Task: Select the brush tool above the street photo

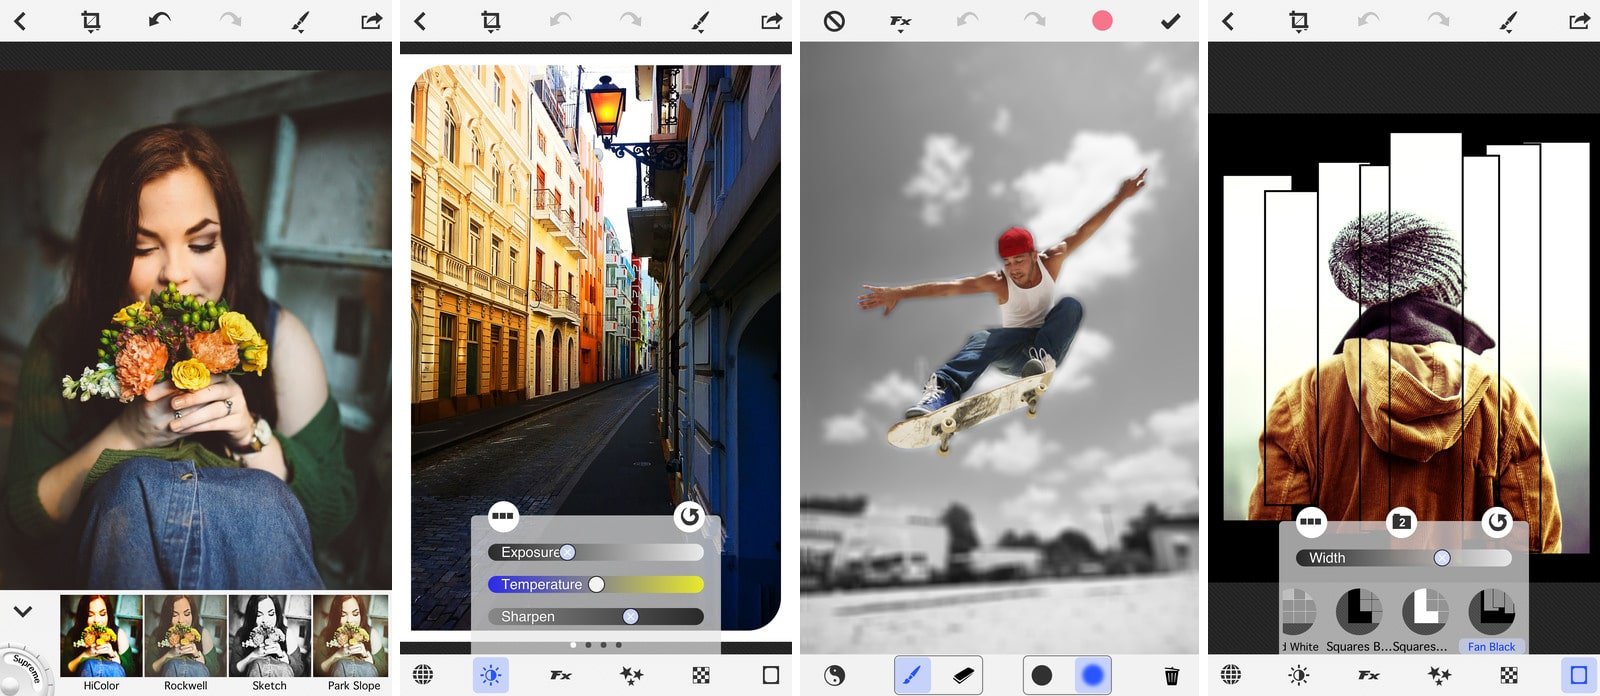Action: tap(700, 21)
